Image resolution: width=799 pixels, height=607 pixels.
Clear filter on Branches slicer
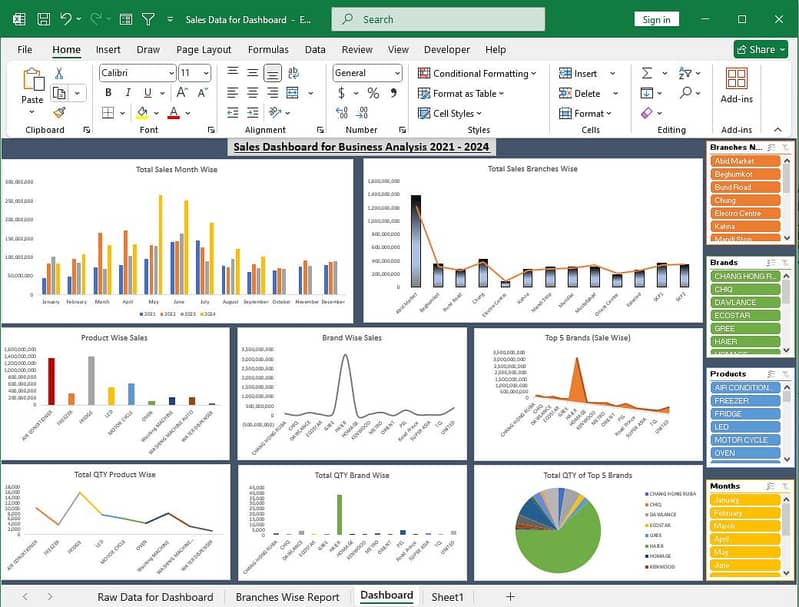coord(785,147)
